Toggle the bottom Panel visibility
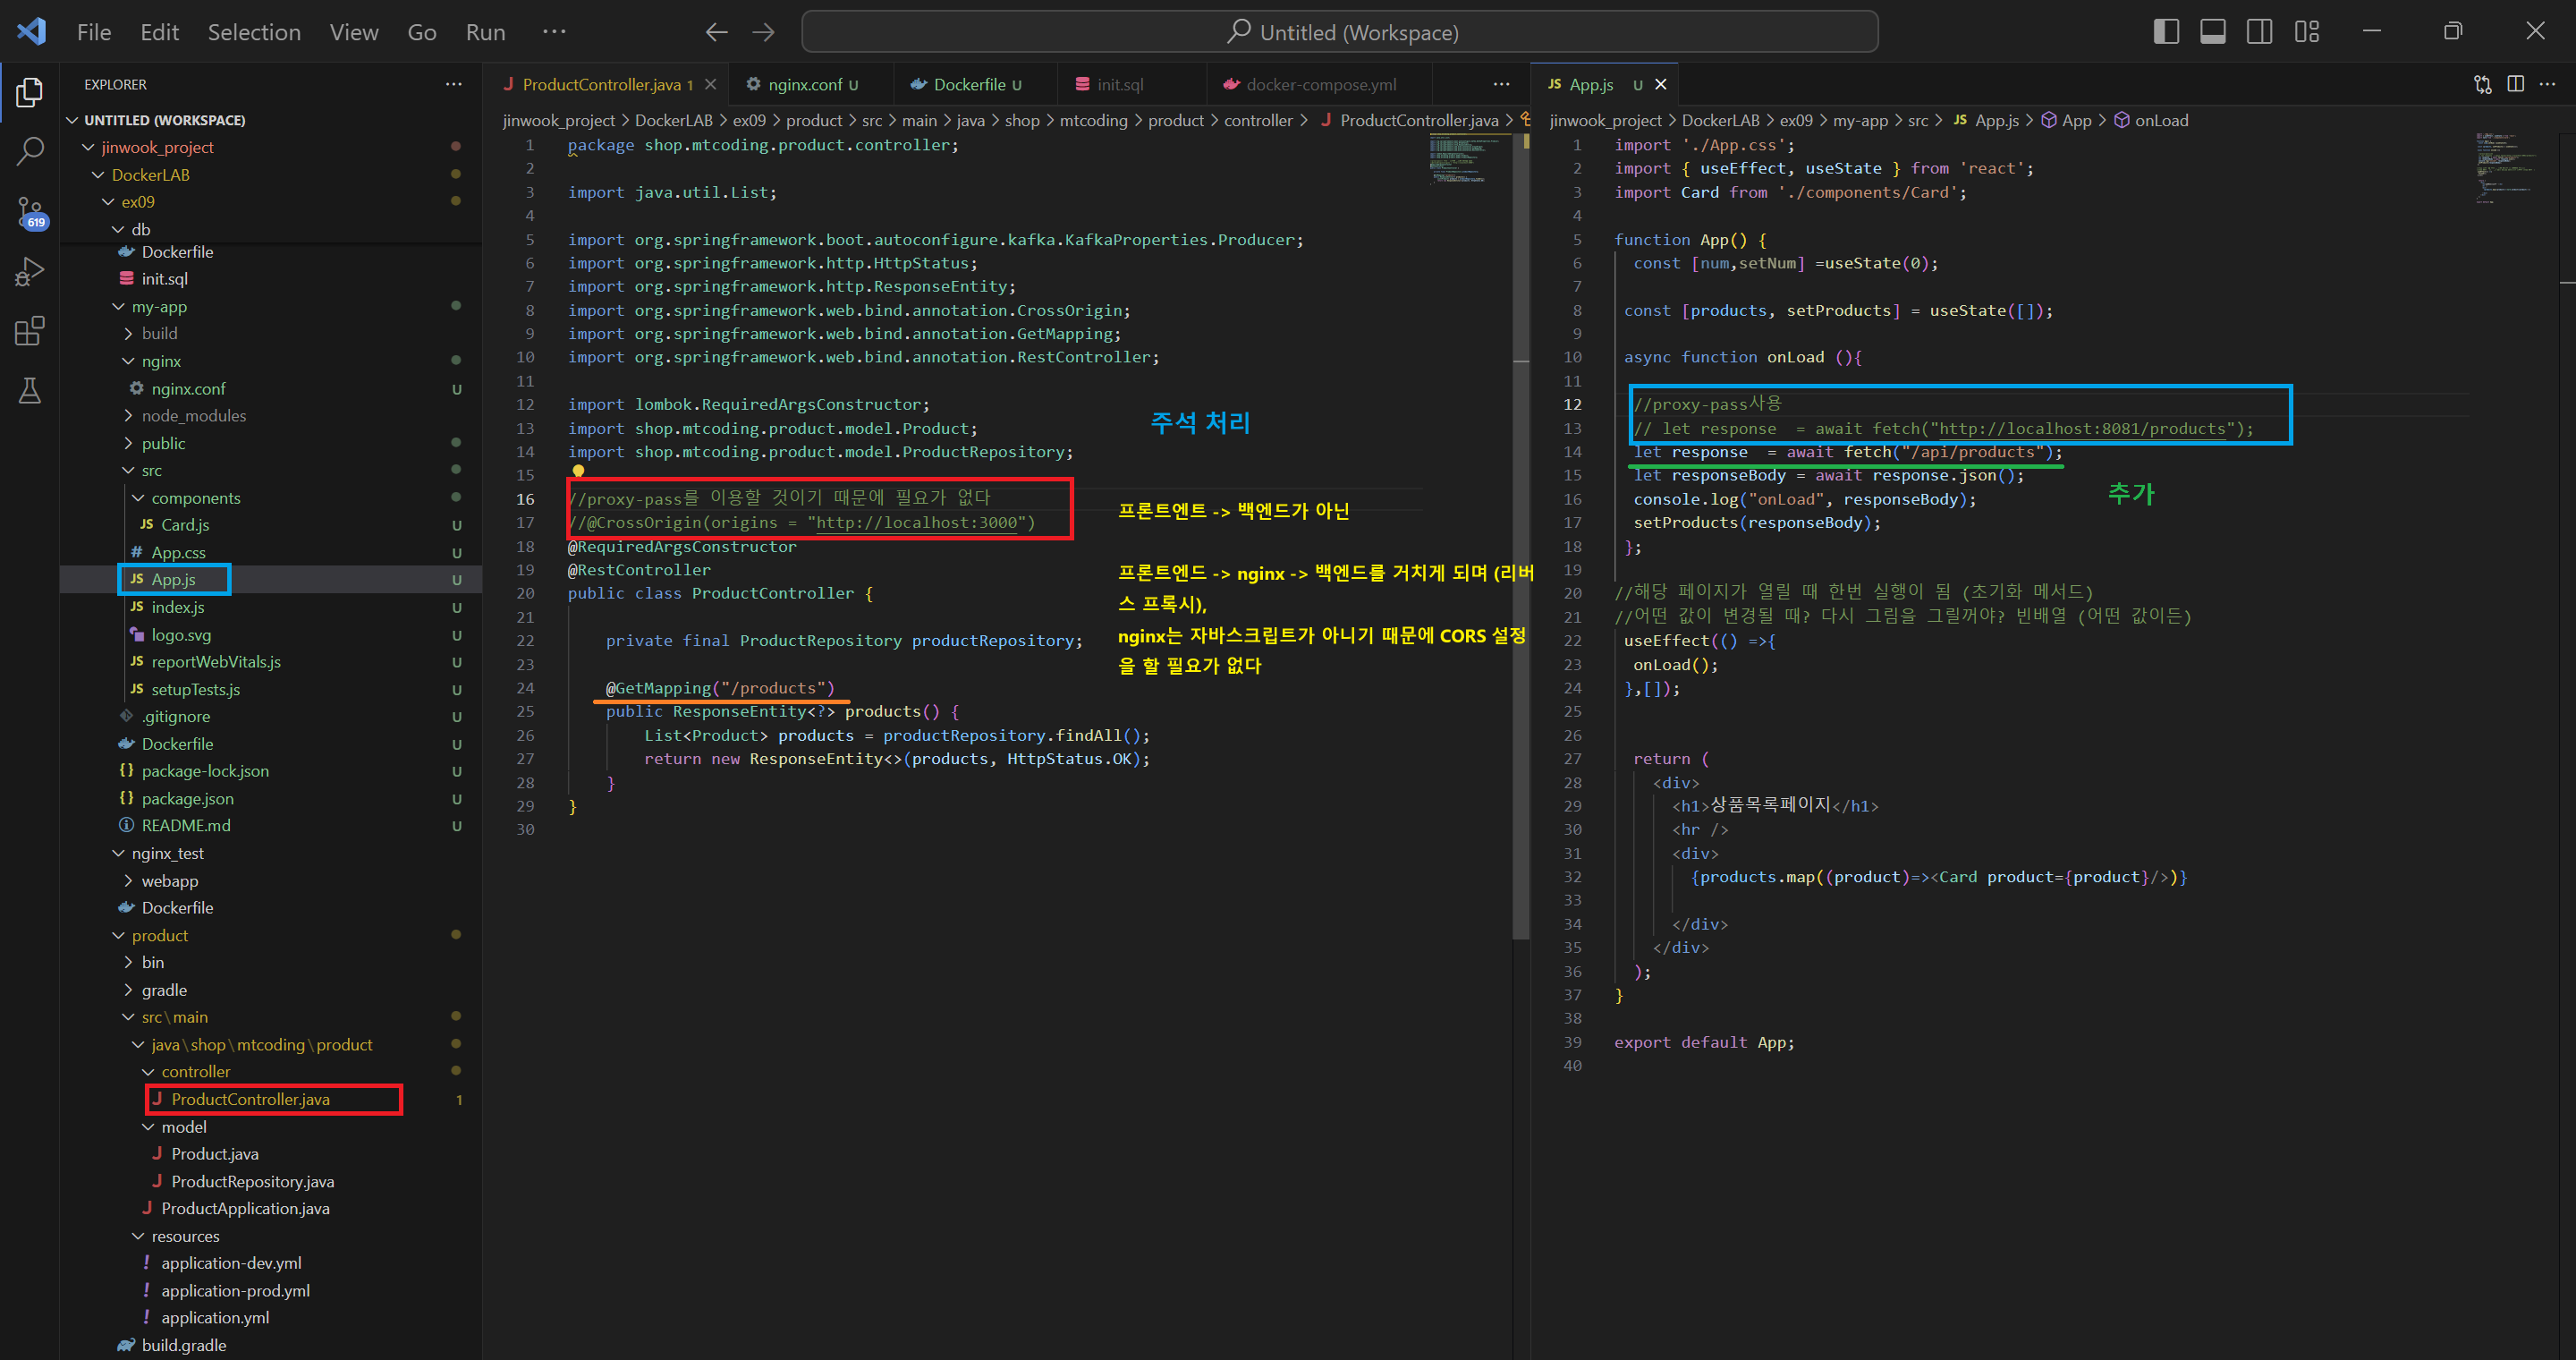This screenshot has width=2576, height=1360. pyautogui.click(x=2212, y=32)
